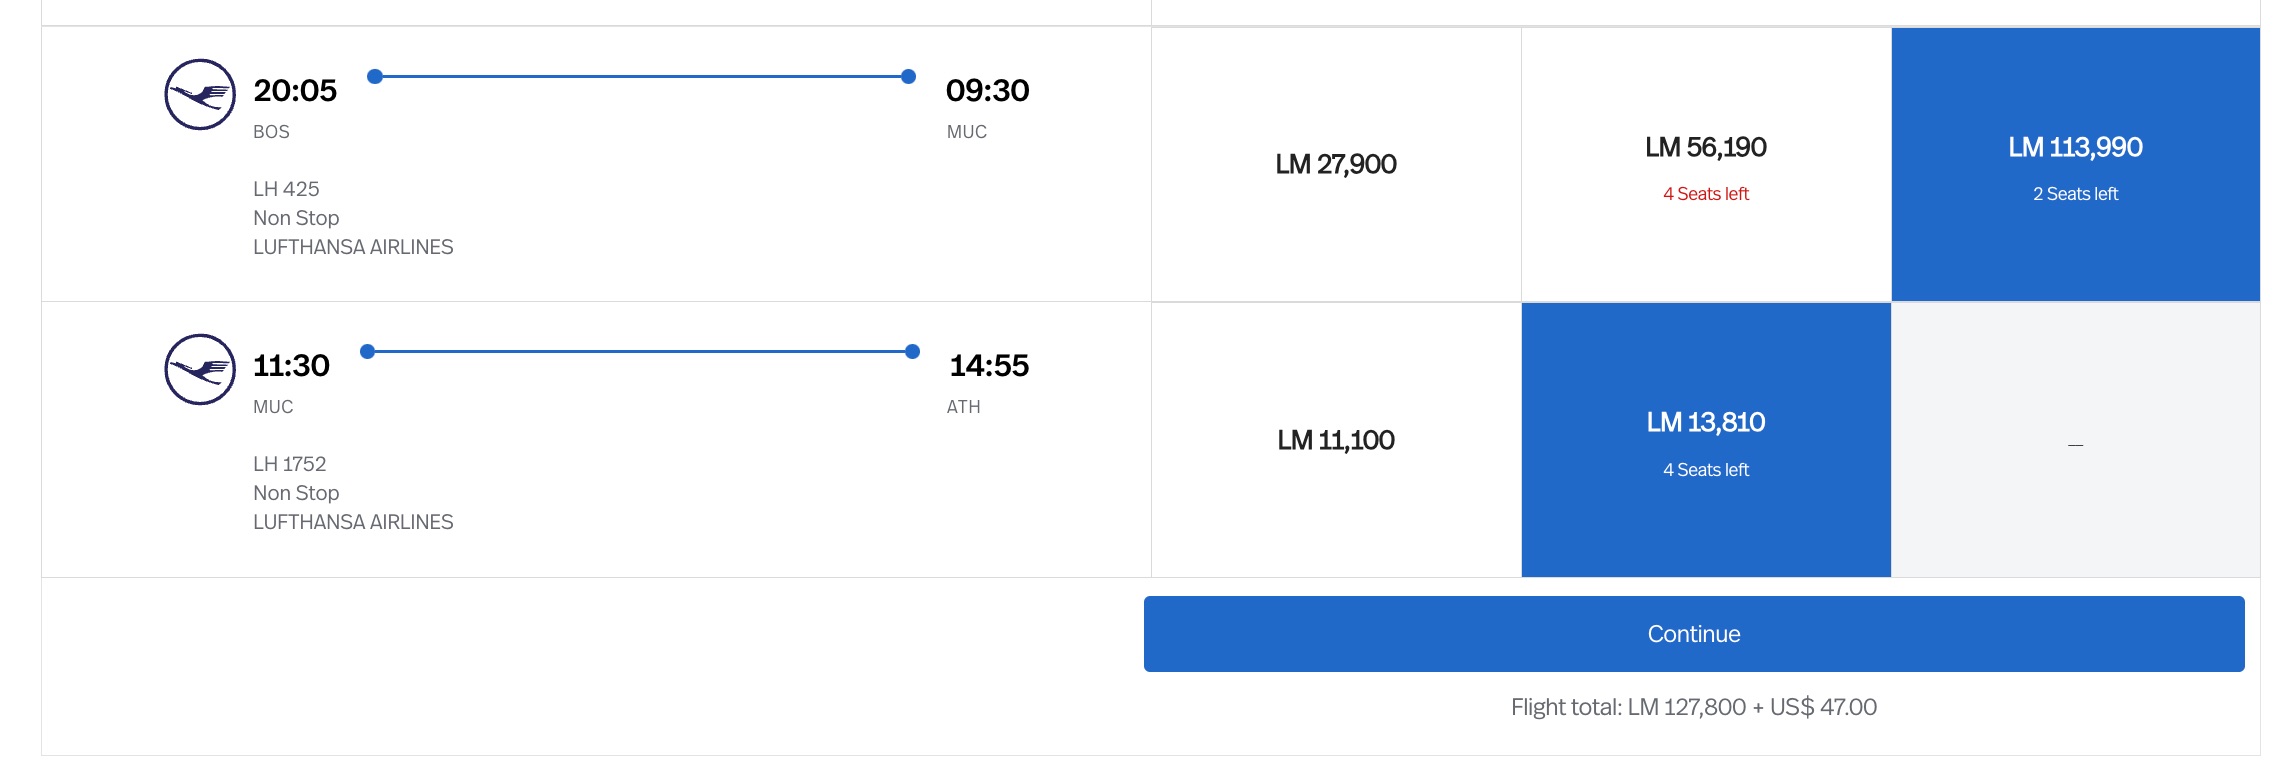Viewport: 2294px width, 768px height.
Task: Click the red "4 Seats left" notice
Action: point(1706,194)
